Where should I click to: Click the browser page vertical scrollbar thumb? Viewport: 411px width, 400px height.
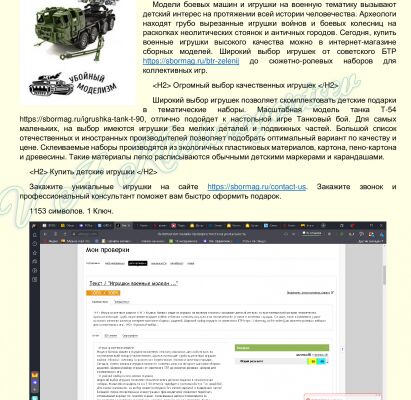[x=384, y=275]
